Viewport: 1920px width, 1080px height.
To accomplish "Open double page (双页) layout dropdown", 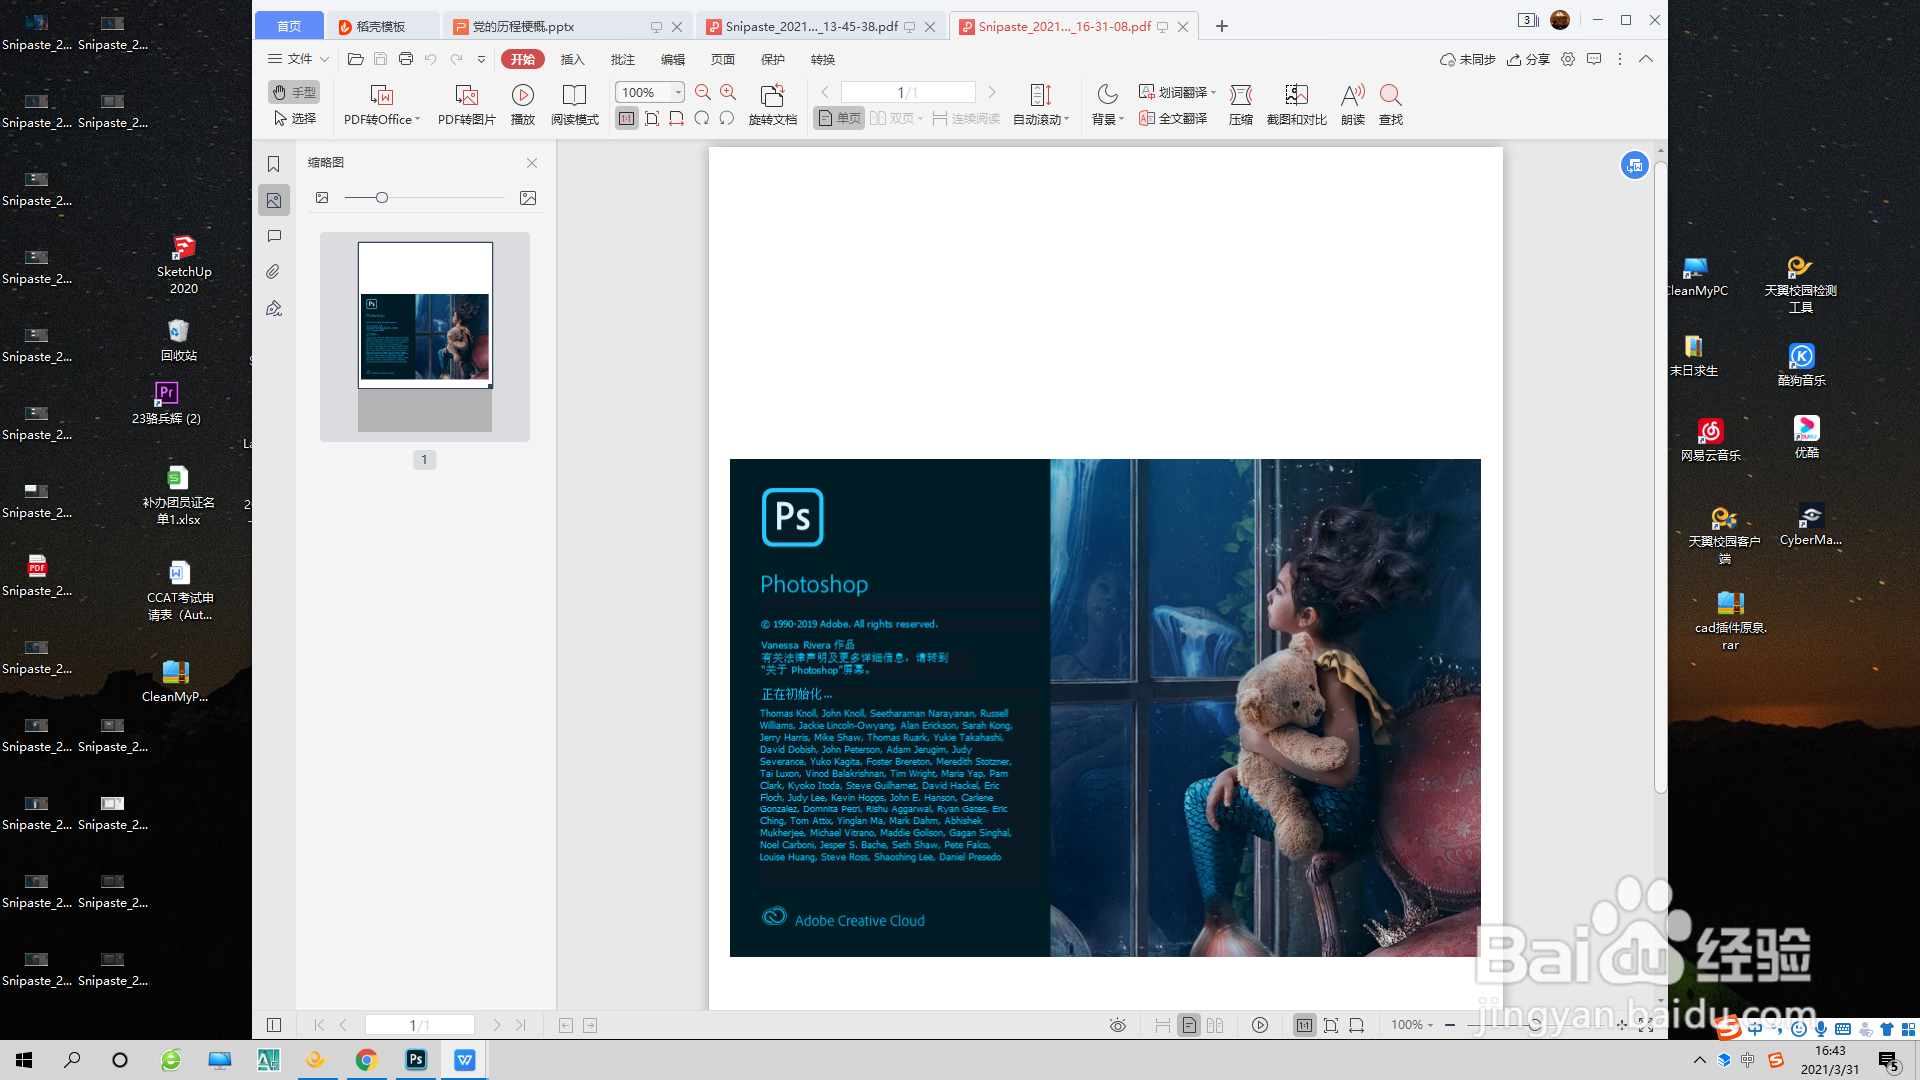I will pos(897,118).
